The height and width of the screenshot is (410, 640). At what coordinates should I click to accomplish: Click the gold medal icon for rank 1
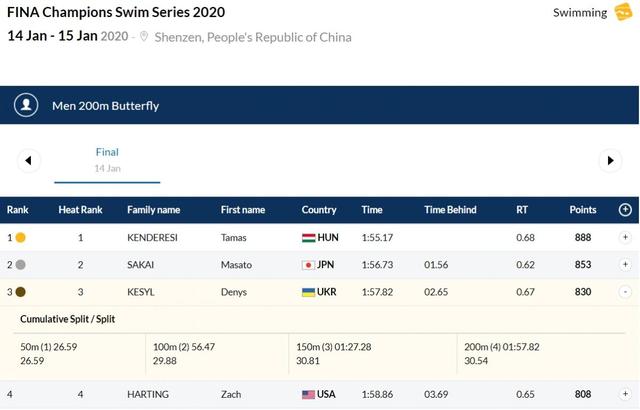20,238
